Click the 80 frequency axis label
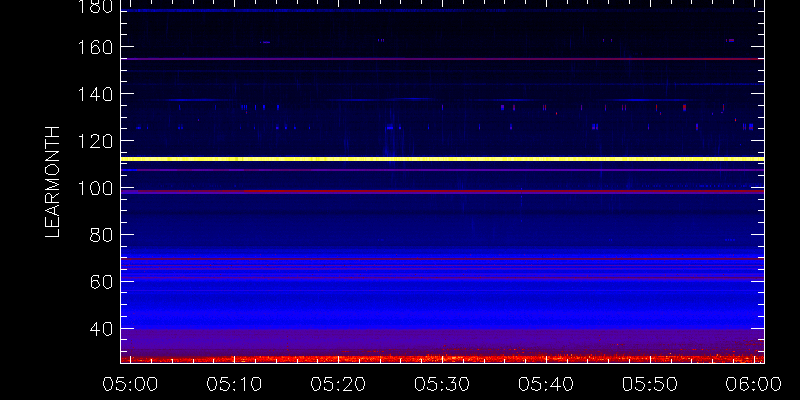Screen dimensions: 800x400 click(101, 235)
